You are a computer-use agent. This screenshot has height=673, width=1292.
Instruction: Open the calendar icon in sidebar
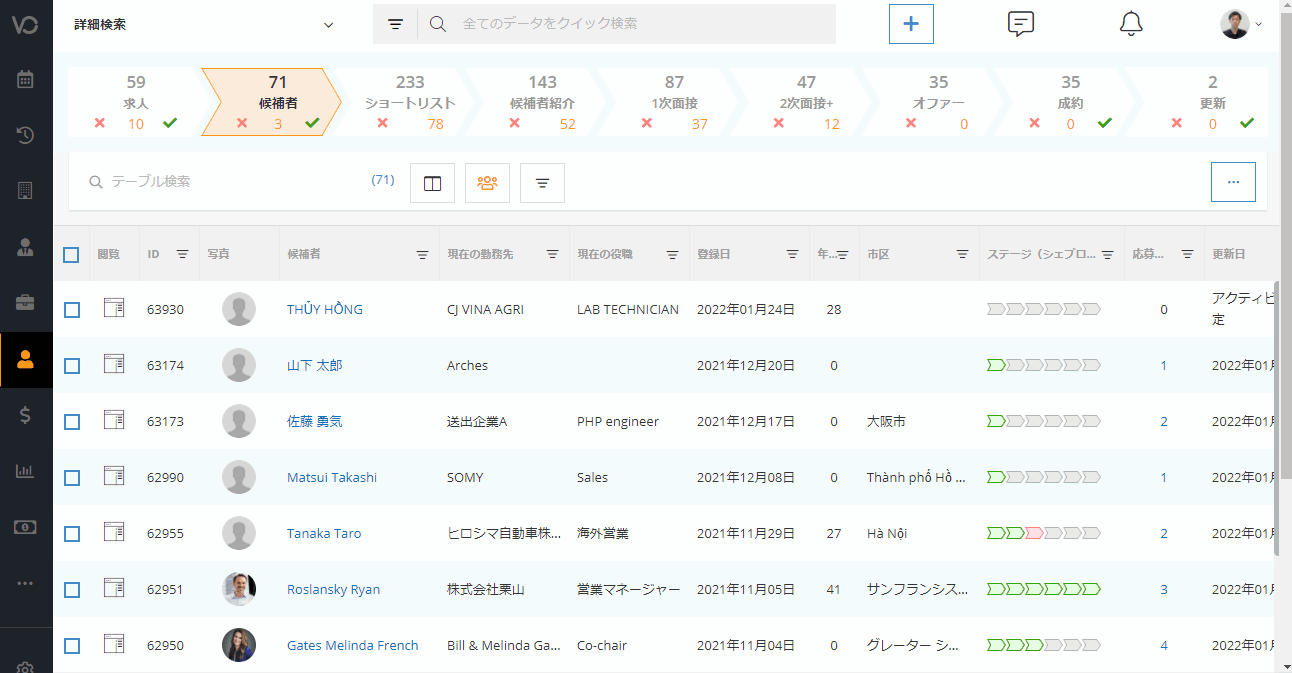(26, 79)
